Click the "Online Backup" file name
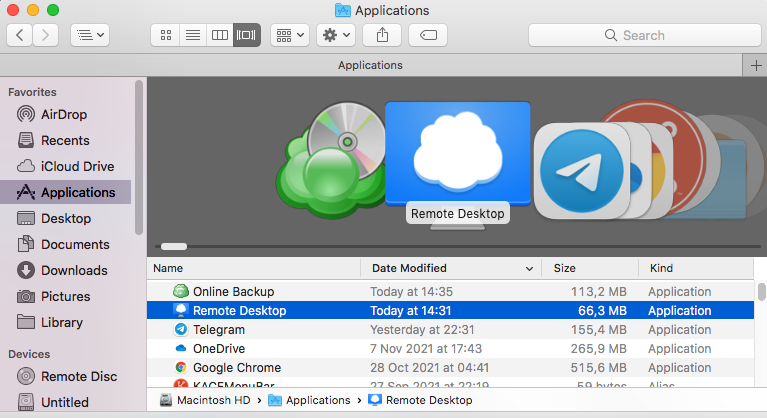Image resolution: width=767 pixels, height=418 pixels. tap(233, 291)
